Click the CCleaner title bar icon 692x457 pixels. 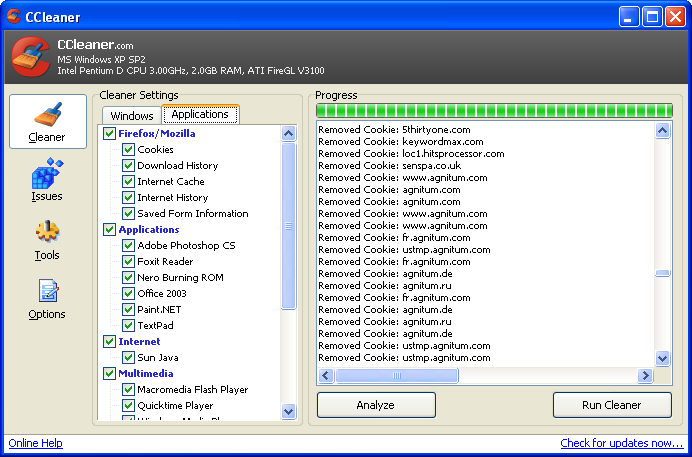click(x=14, y=16)
